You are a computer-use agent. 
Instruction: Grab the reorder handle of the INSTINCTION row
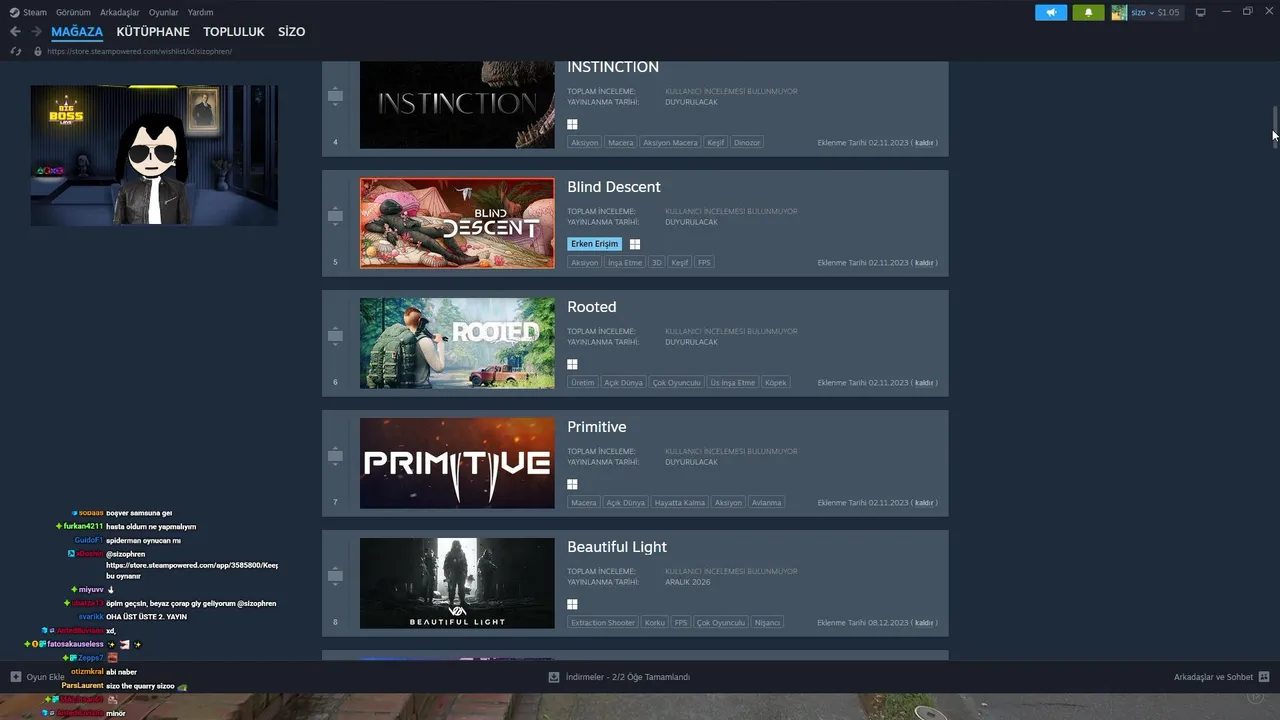pos(335,96)
